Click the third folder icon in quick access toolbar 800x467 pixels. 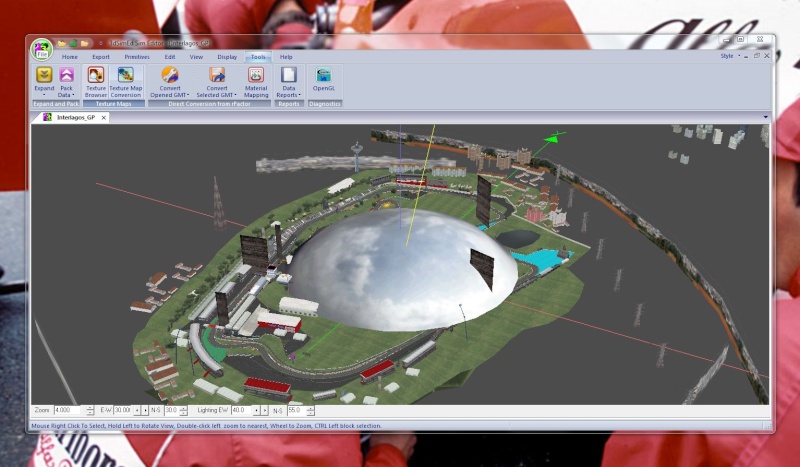pos(85,43)
